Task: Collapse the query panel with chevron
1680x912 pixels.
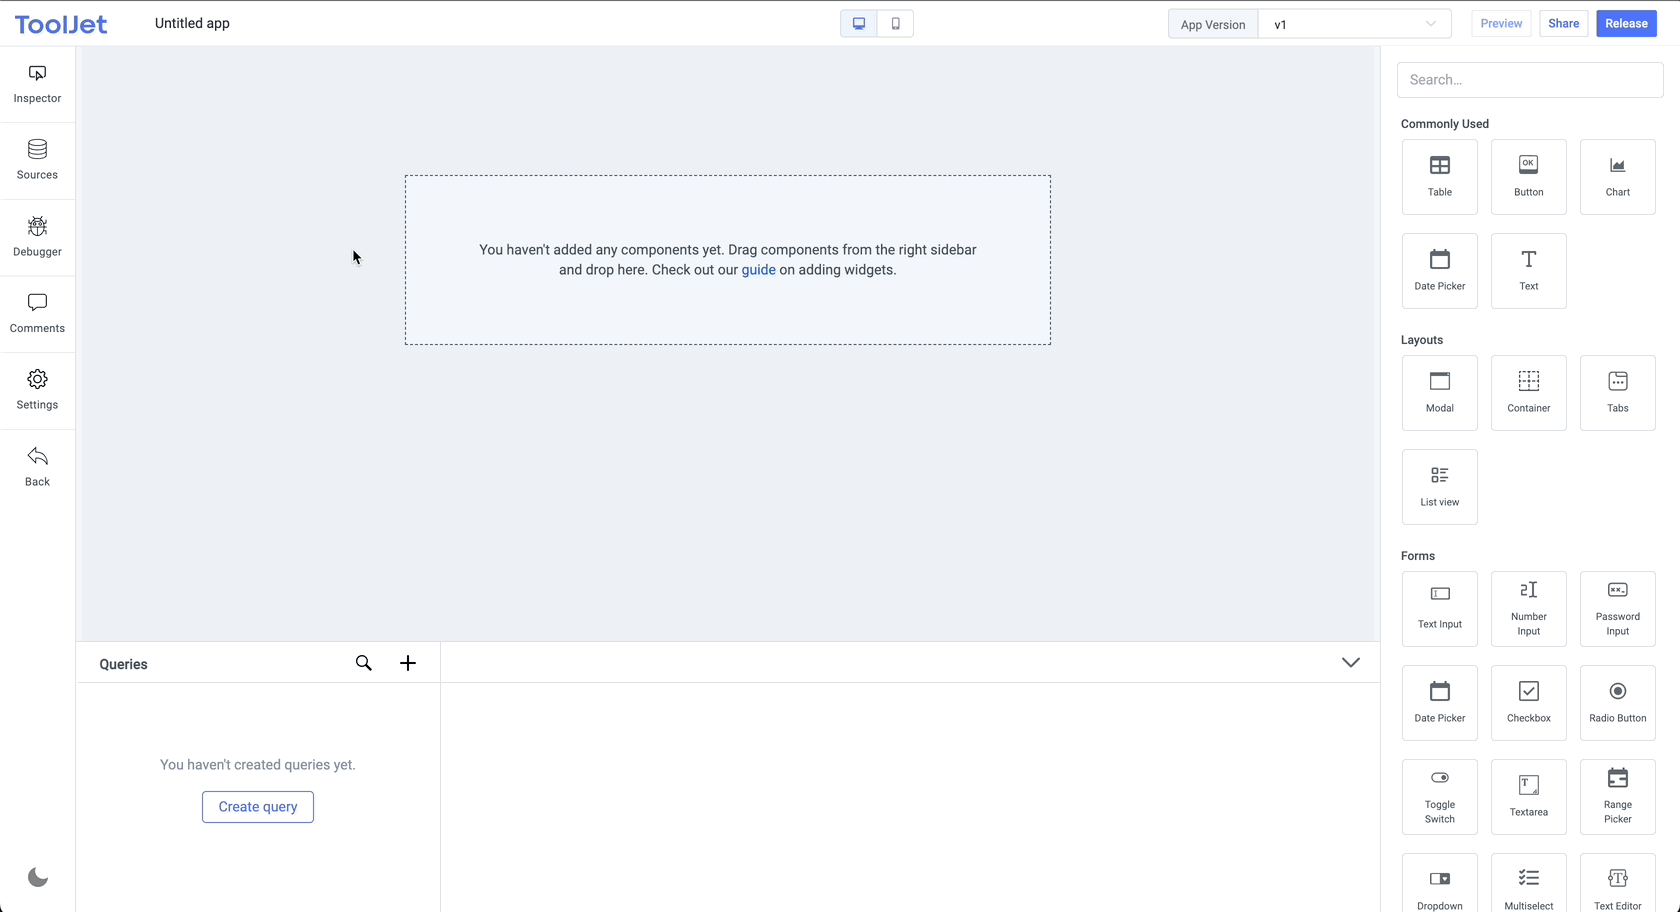Action: coord(1350,662)
